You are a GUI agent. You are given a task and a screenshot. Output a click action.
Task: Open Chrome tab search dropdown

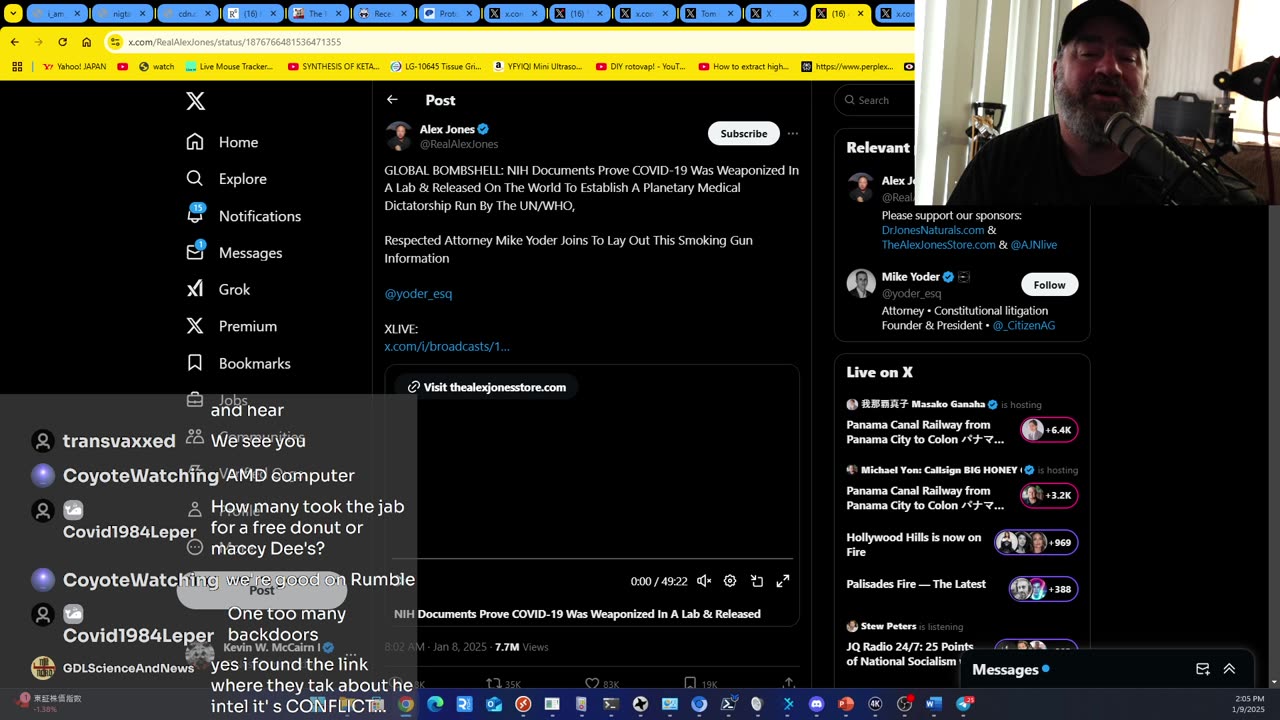point(13,14)
